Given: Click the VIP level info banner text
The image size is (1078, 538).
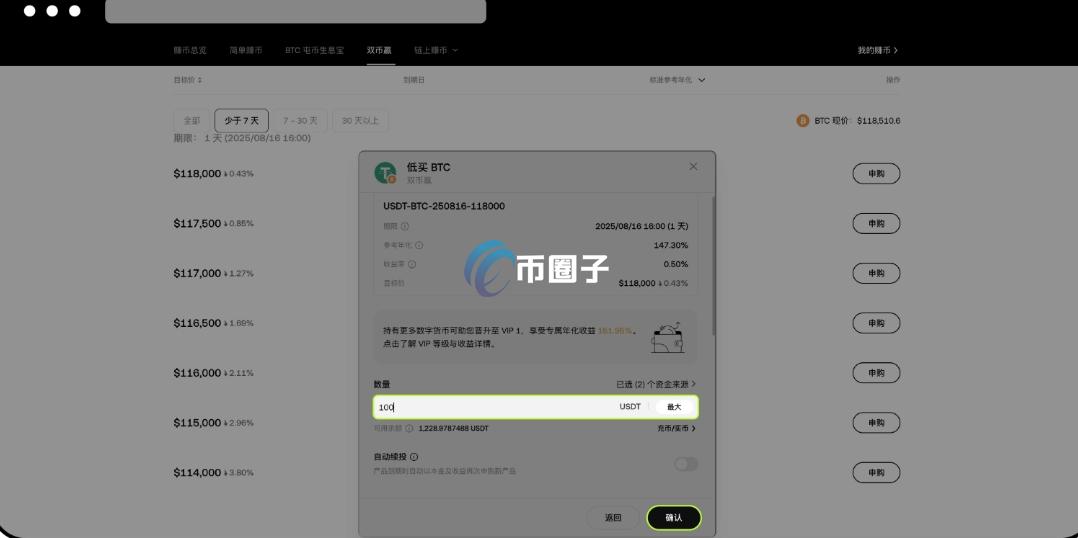Looking at the screenshot, I should (511, 337).
